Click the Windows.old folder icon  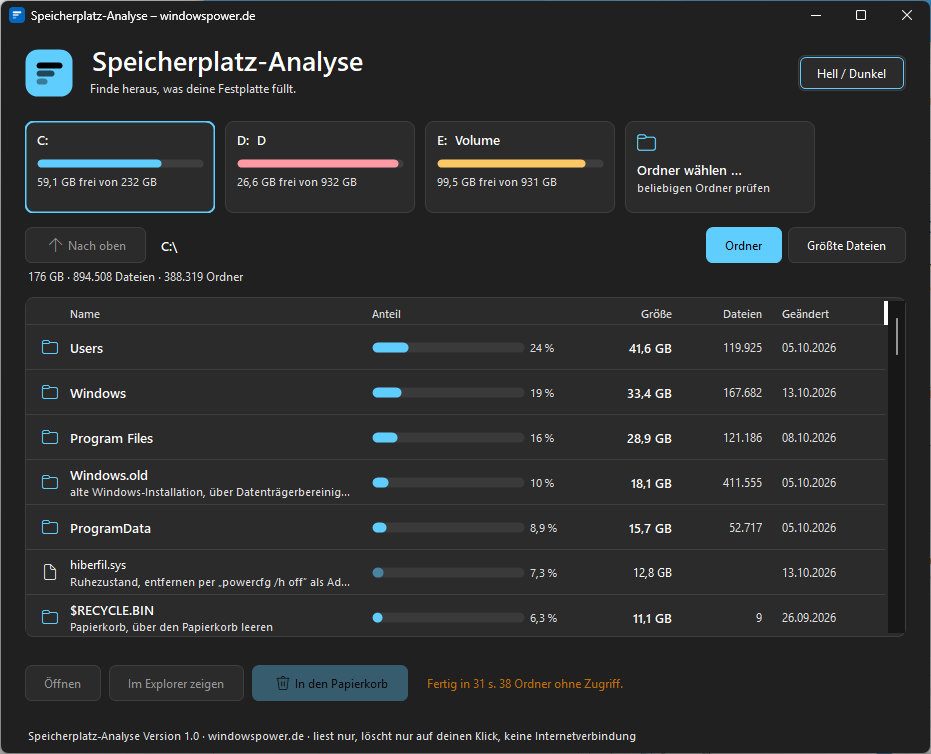(x=50, y=482)
